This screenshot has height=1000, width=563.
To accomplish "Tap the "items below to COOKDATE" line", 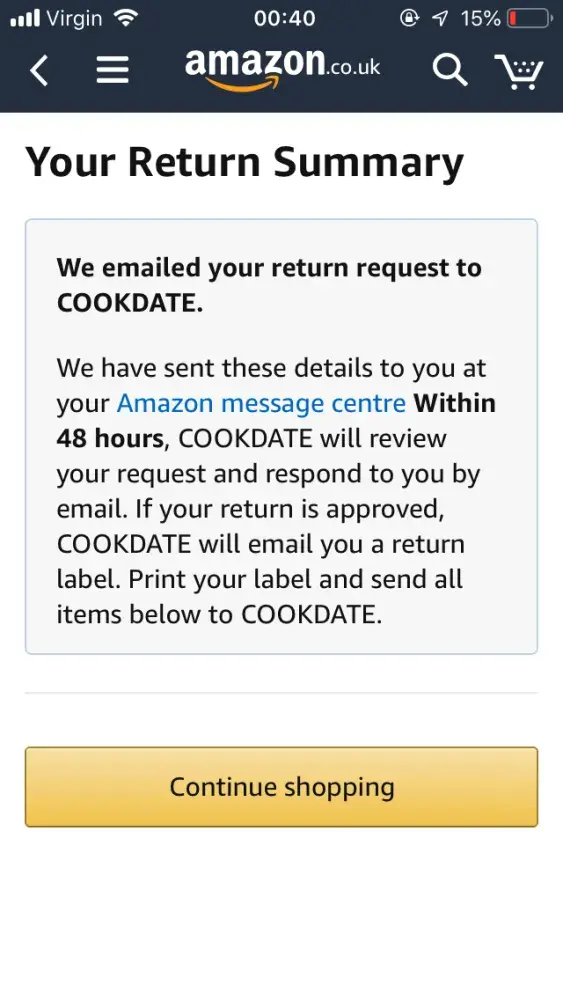I will 219,615.
